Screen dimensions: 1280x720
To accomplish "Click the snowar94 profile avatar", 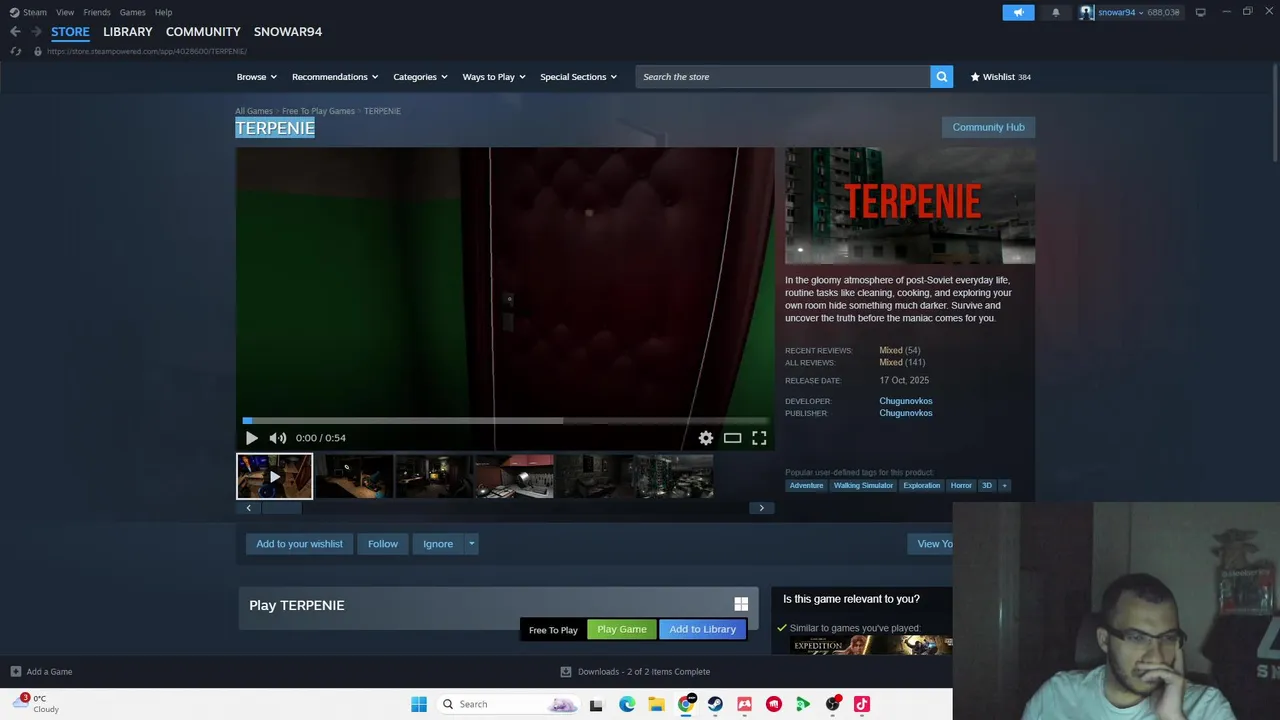I will (x=1087, y=12).
